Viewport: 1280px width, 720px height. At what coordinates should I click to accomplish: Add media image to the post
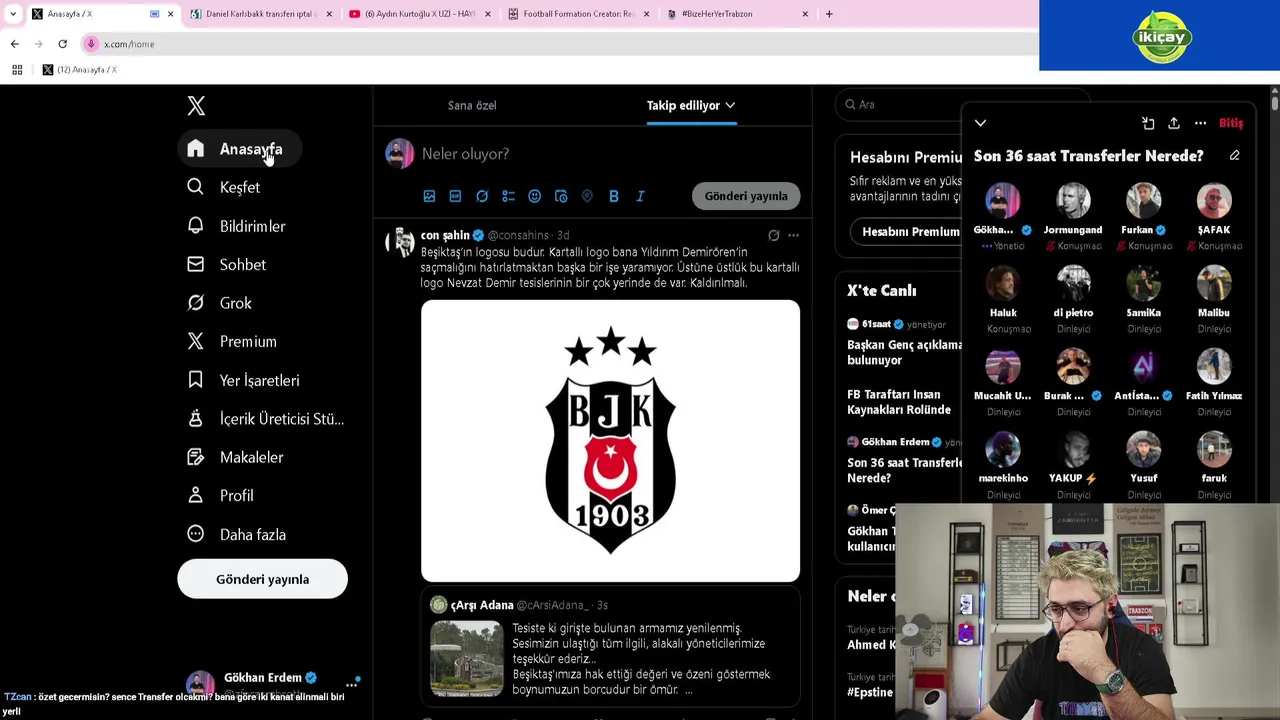pyautogui.click(x=429, y=196)
